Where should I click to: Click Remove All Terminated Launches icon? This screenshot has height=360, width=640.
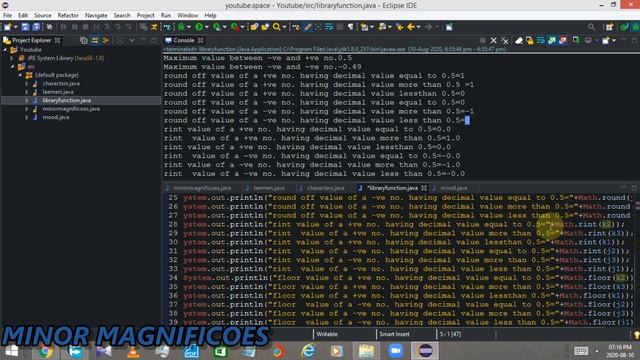click(505, 40)
